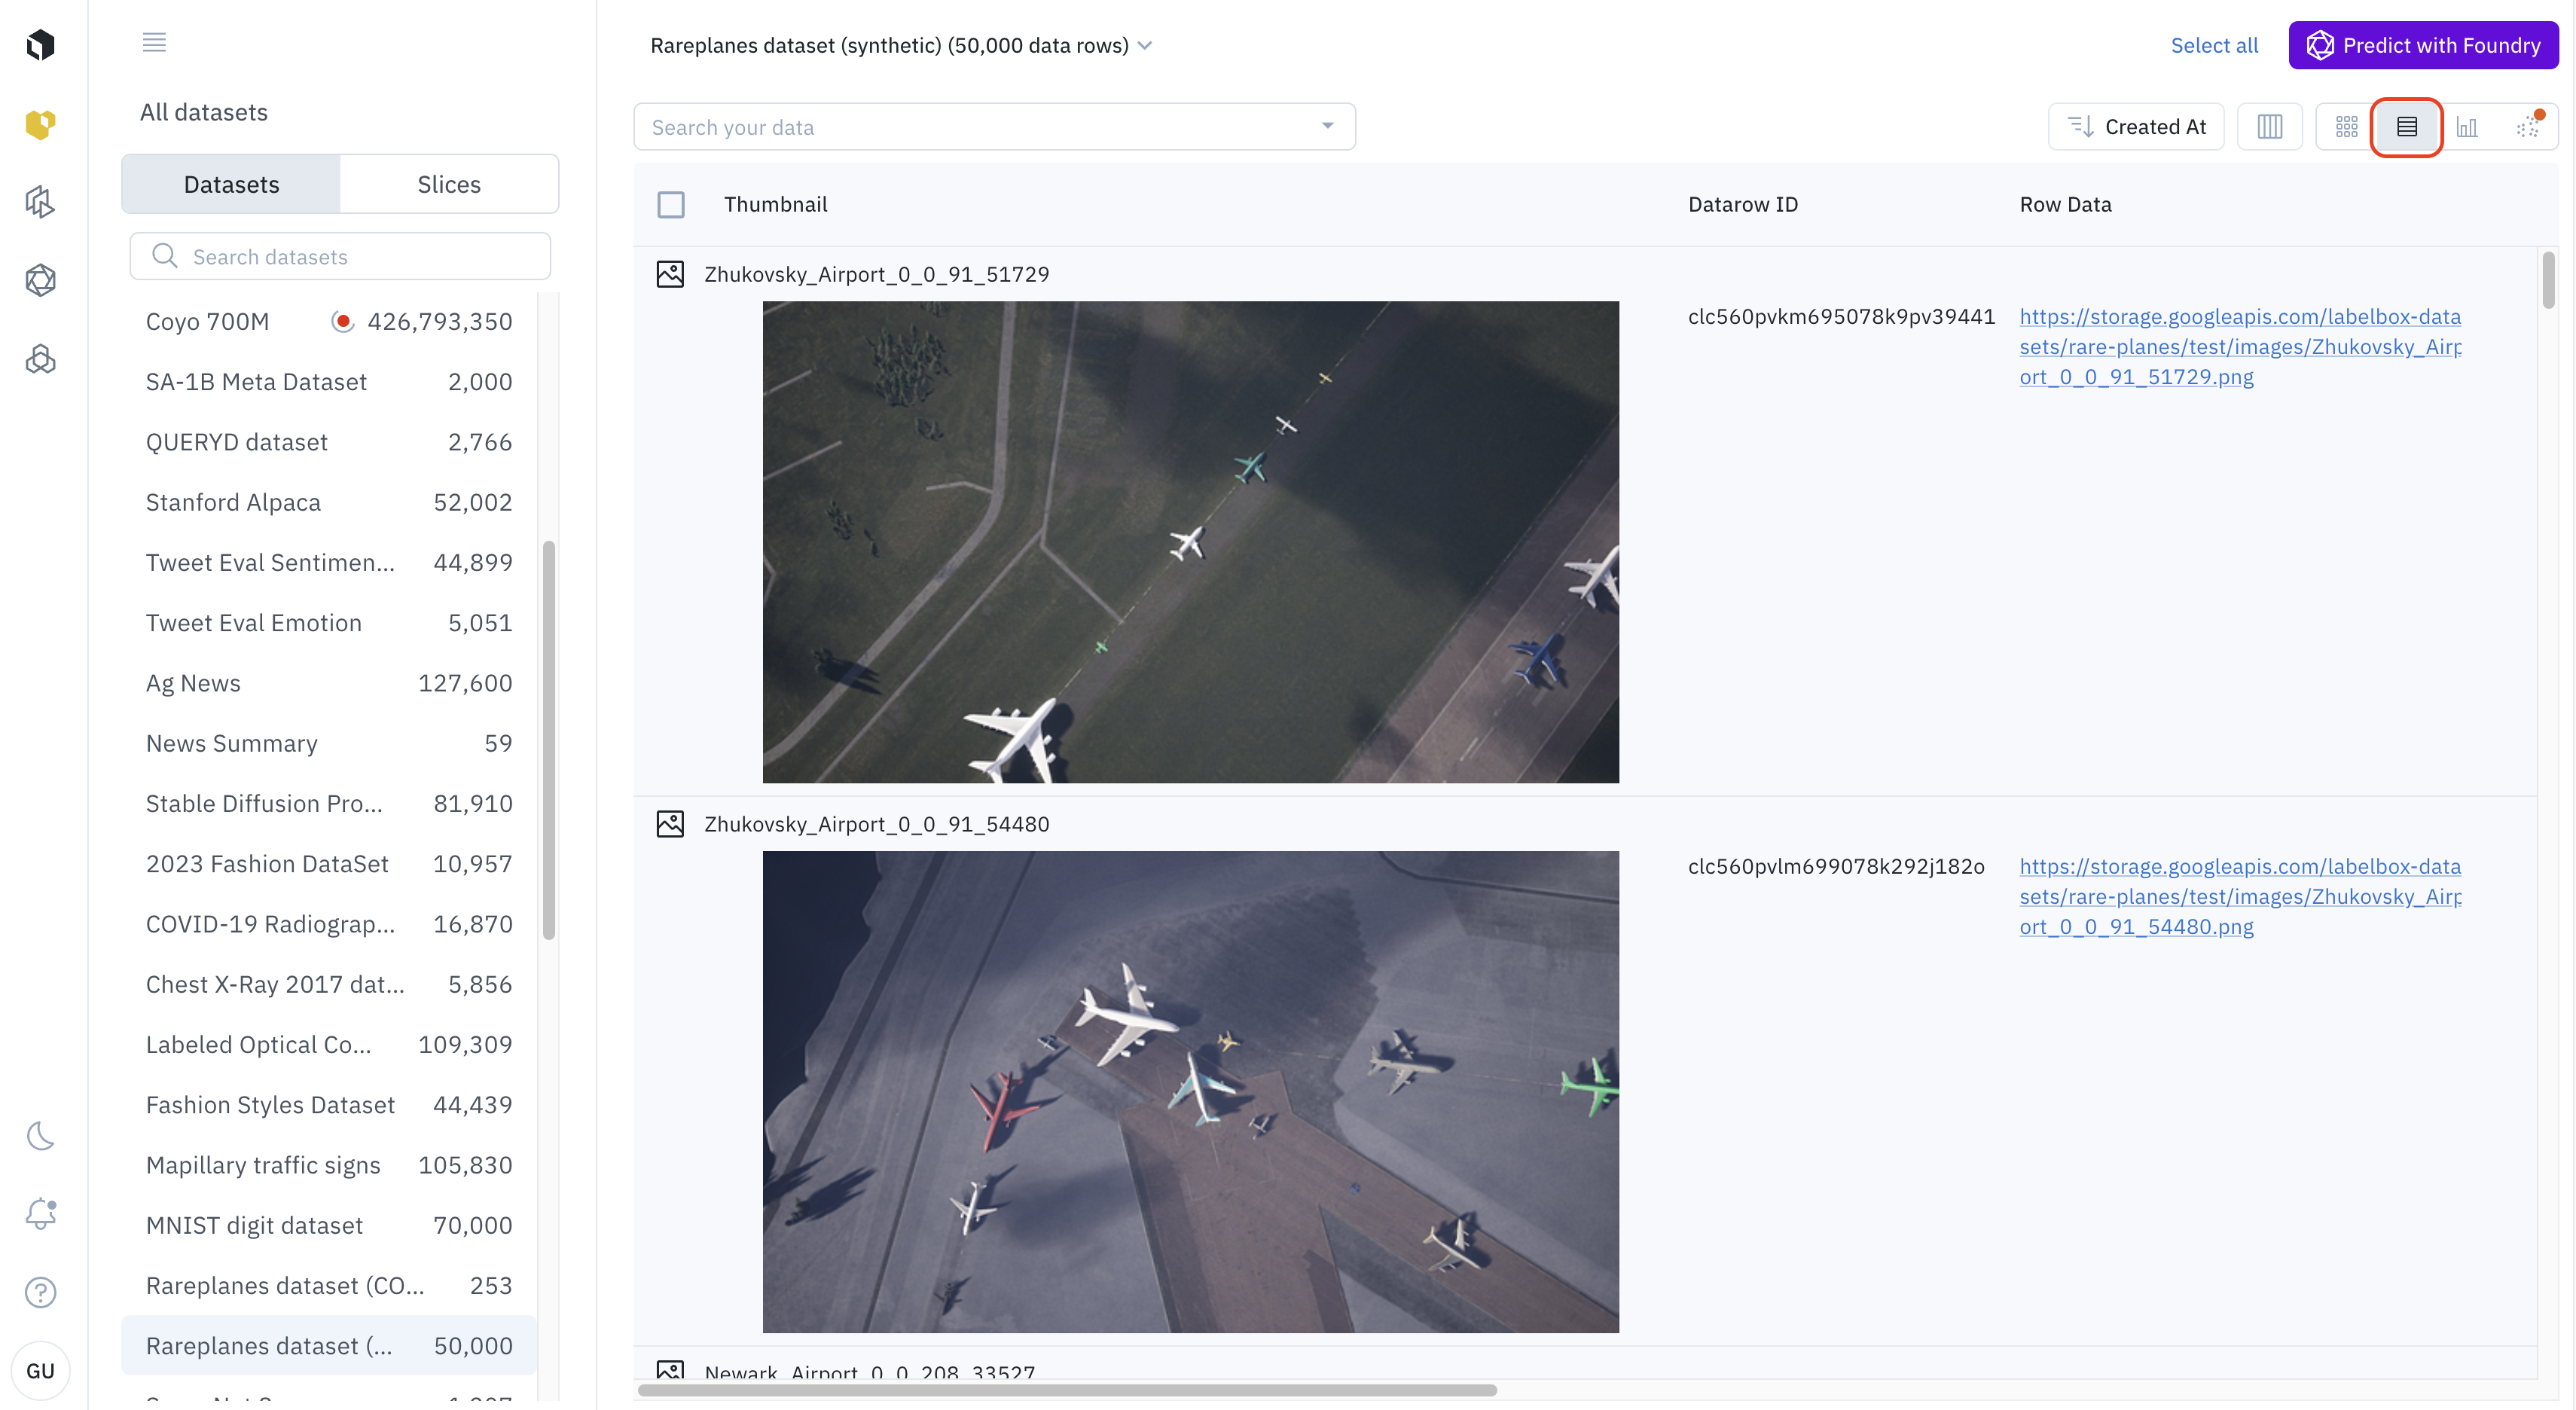Open GU user avatar menu
The image size is (2576, 1410).
point(40,1371)
